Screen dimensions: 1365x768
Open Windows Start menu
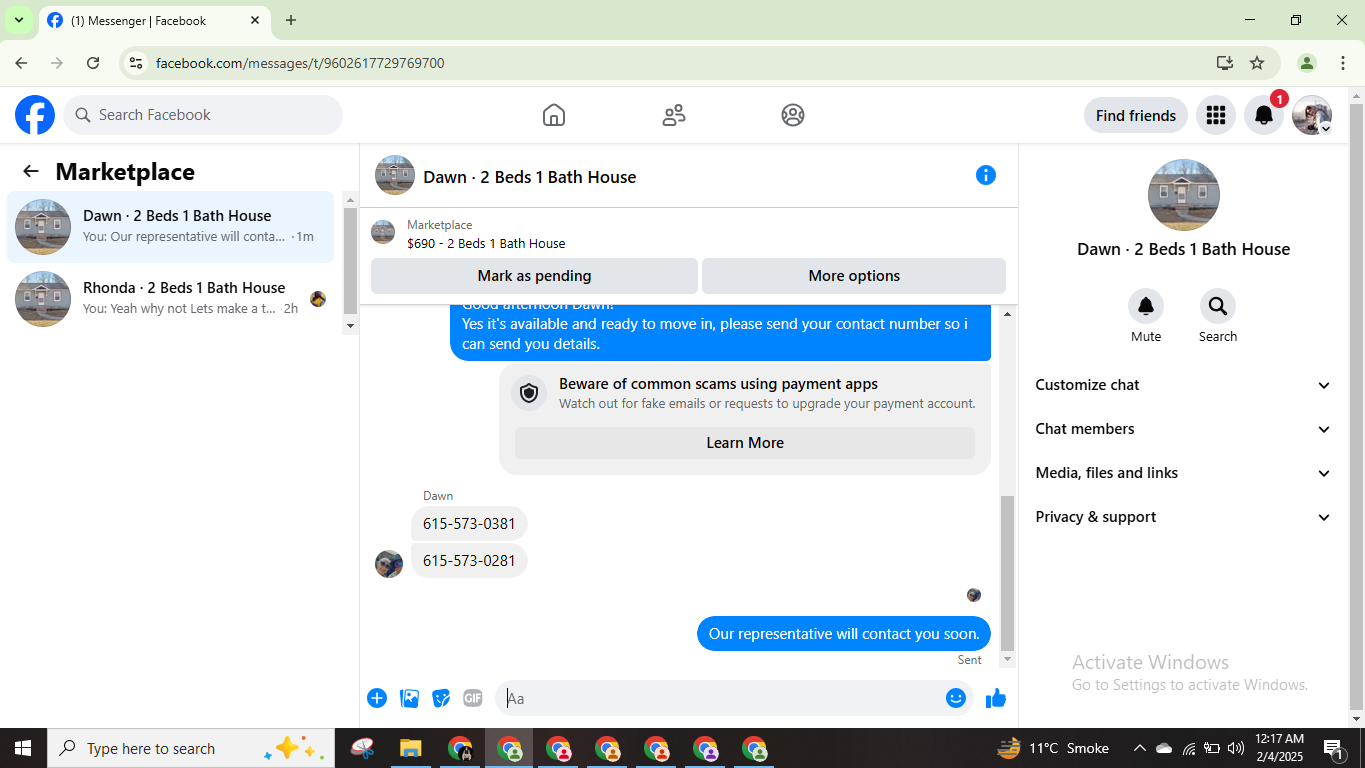23,748
